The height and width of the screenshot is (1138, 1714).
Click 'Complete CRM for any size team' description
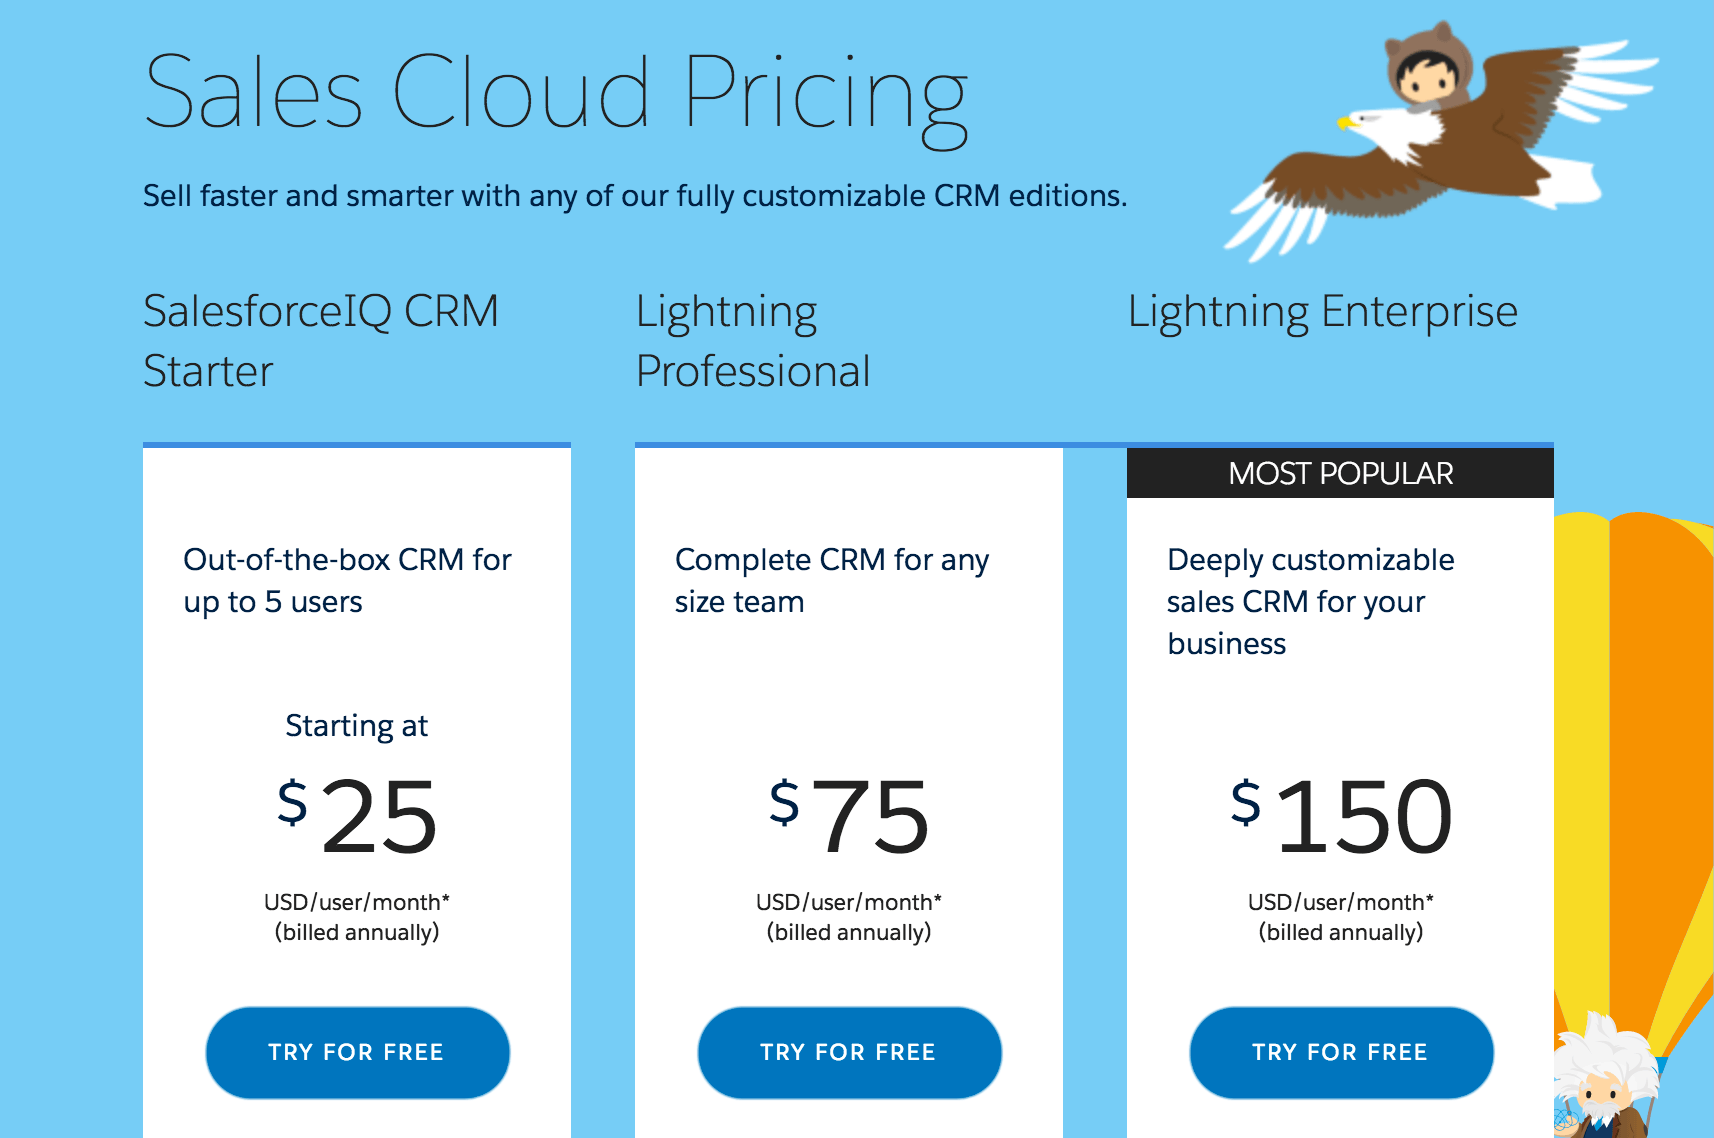pyautogui.click(x=832, y=581)
